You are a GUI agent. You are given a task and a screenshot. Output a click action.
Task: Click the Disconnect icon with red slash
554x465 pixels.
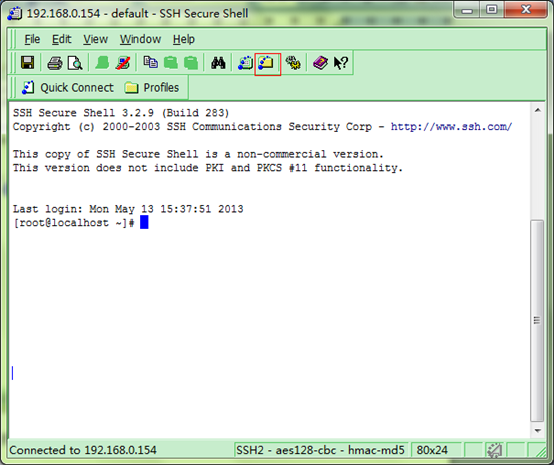(x=123, y=63)
